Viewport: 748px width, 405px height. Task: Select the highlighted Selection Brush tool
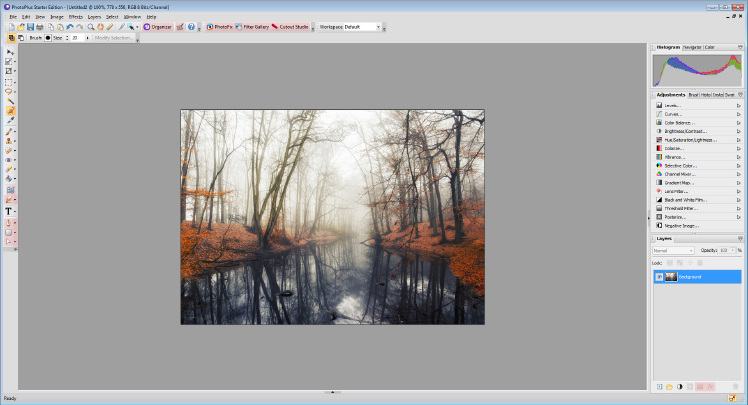10,111
